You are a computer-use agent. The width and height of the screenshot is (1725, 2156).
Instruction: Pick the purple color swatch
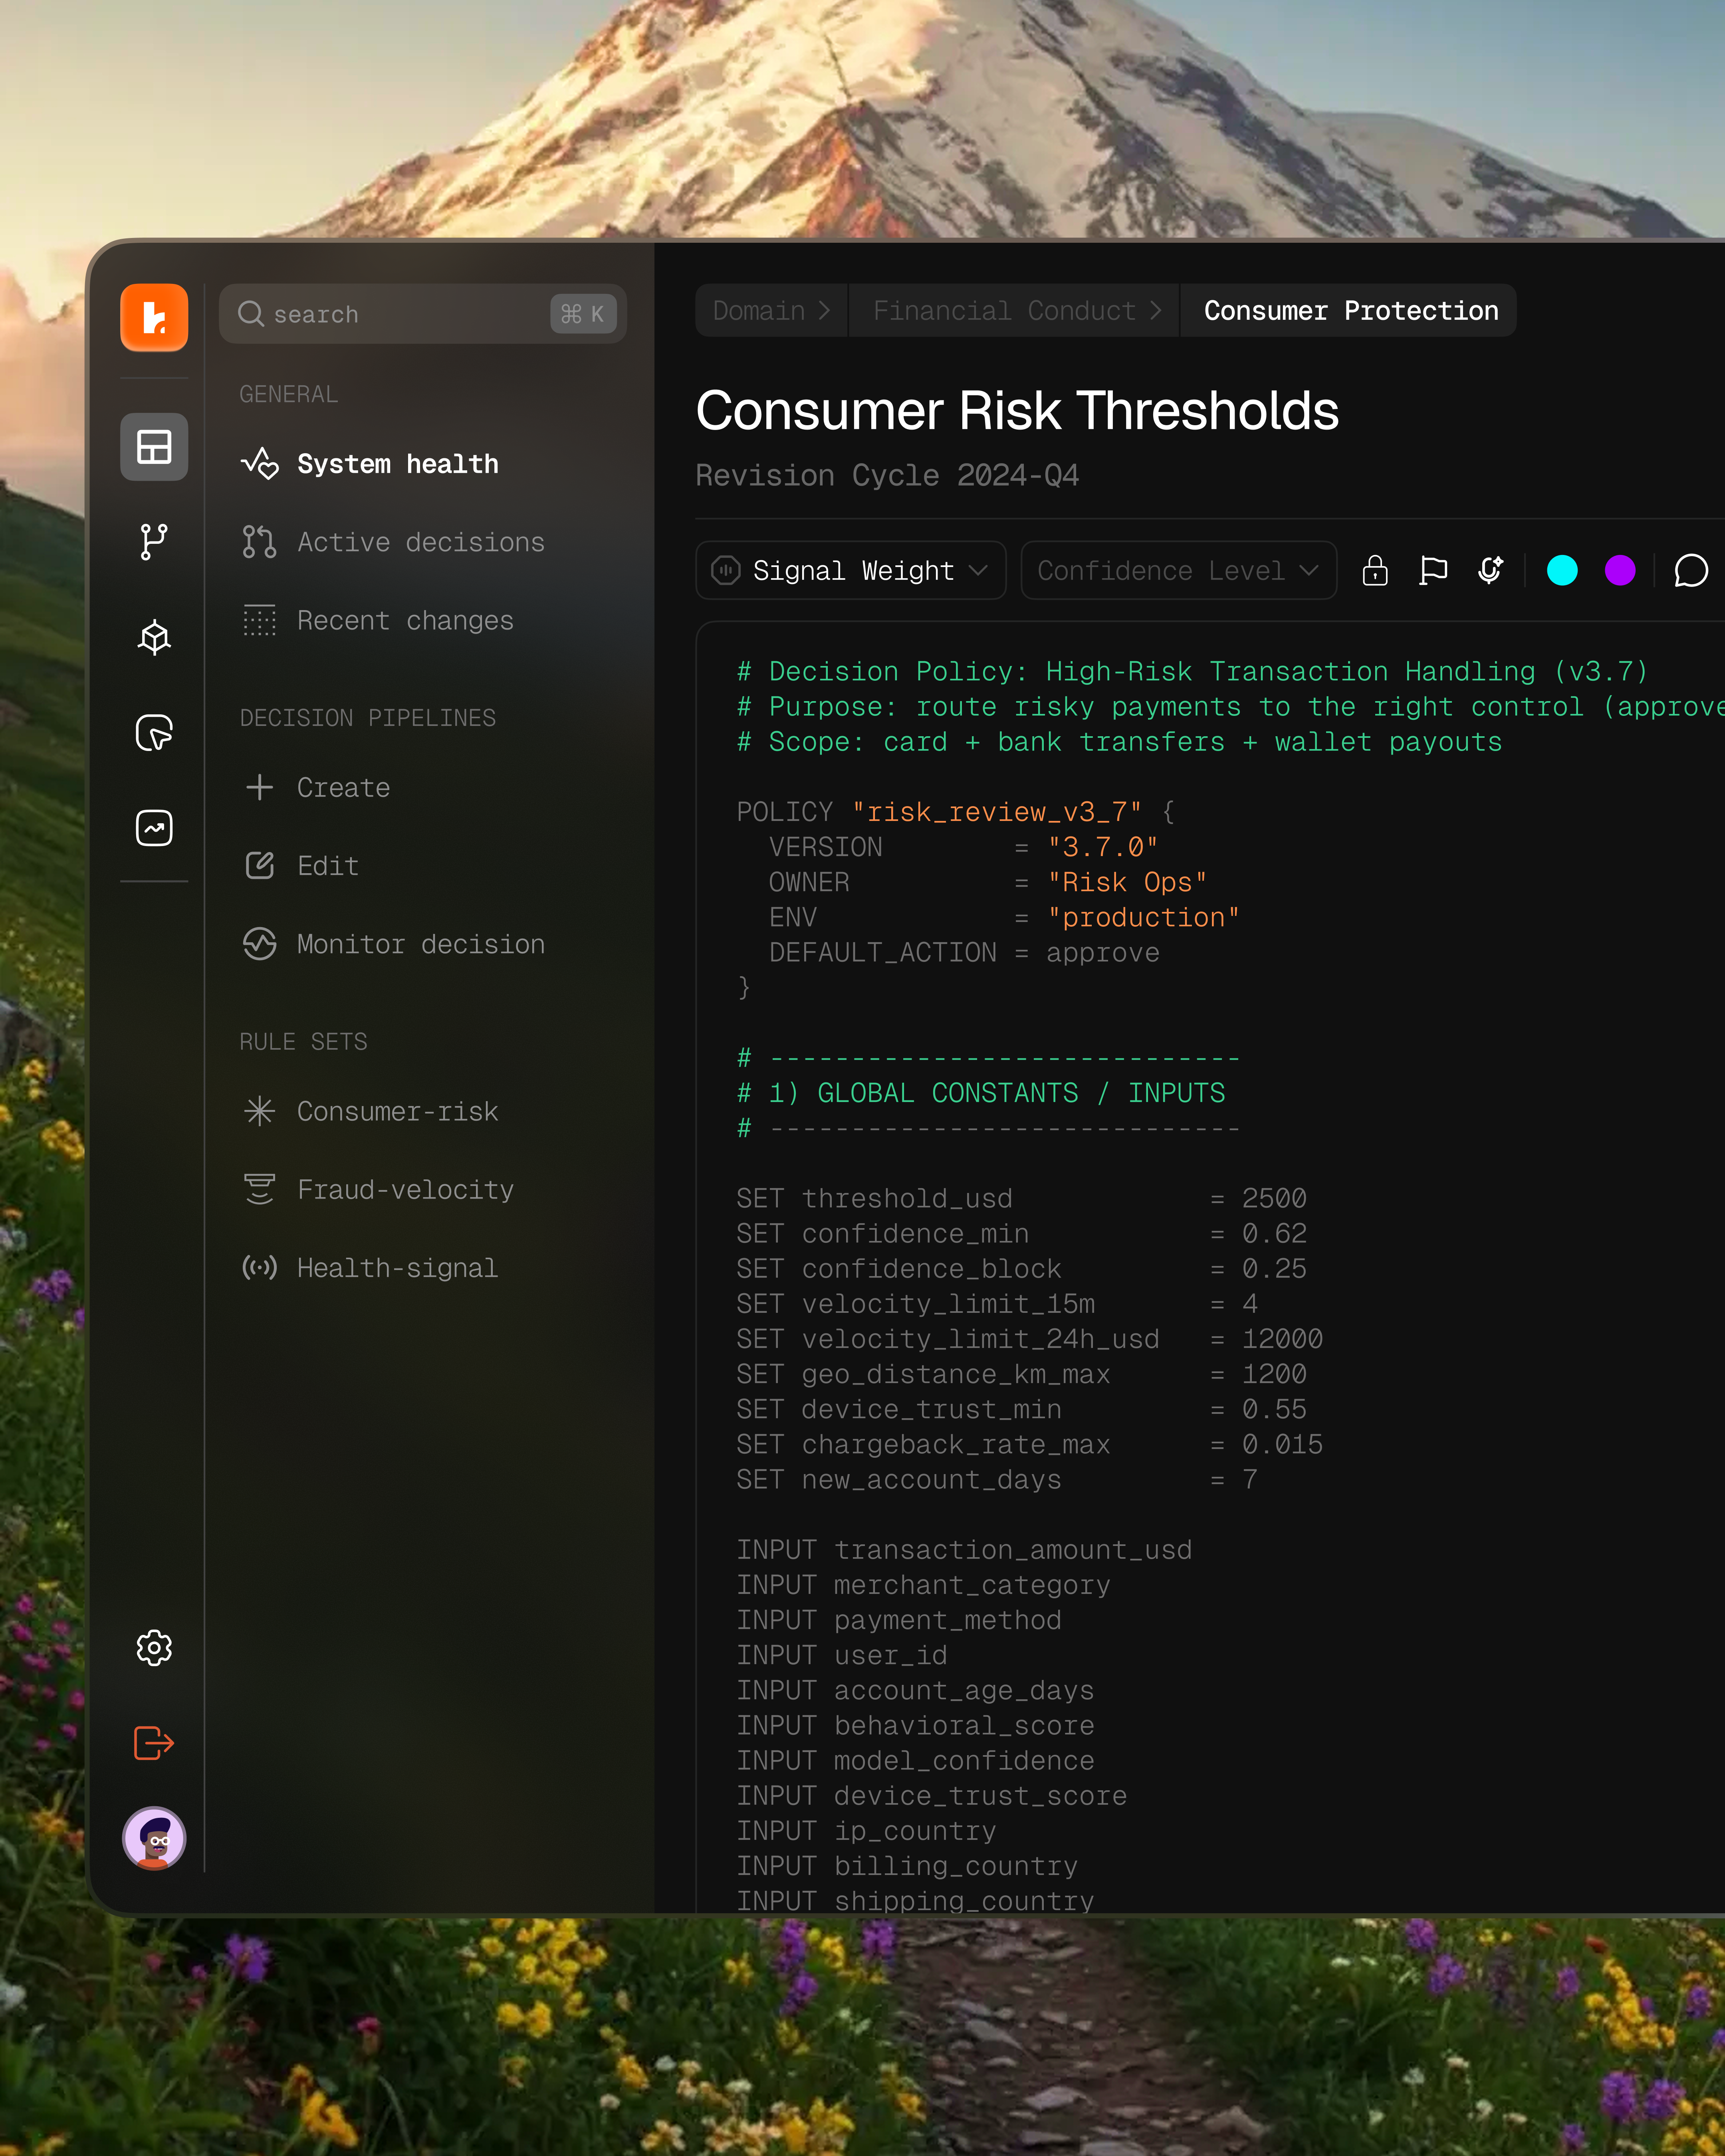[1619, 570]
